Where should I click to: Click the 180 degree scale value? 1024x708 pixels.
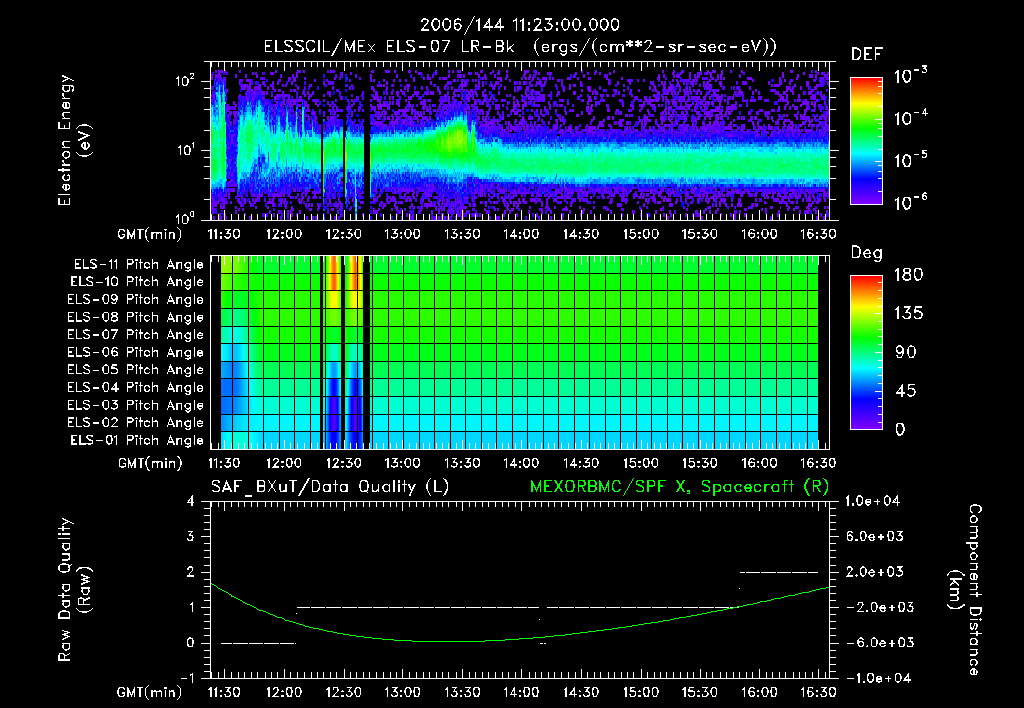908,275
